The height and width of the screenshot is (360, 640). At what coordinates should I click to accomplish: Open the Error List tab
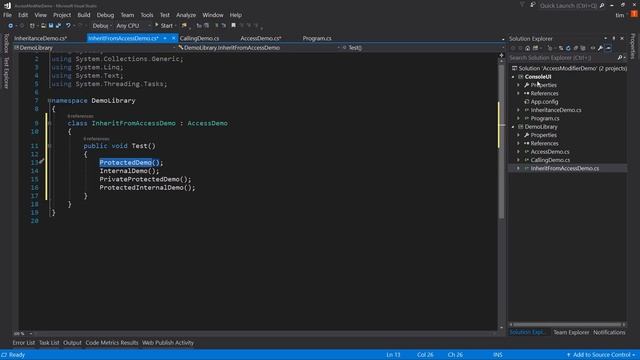tap(24, 343)
